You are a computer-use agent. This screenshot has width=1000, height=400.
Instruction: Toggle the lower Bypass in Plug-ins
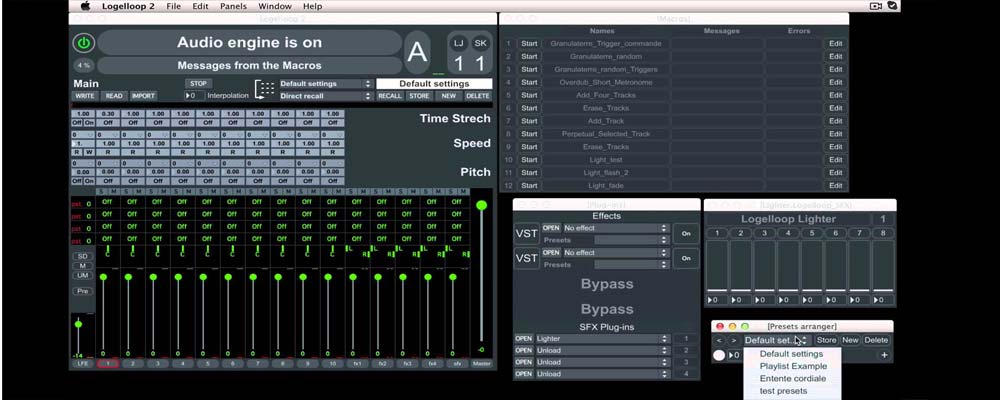607,309
